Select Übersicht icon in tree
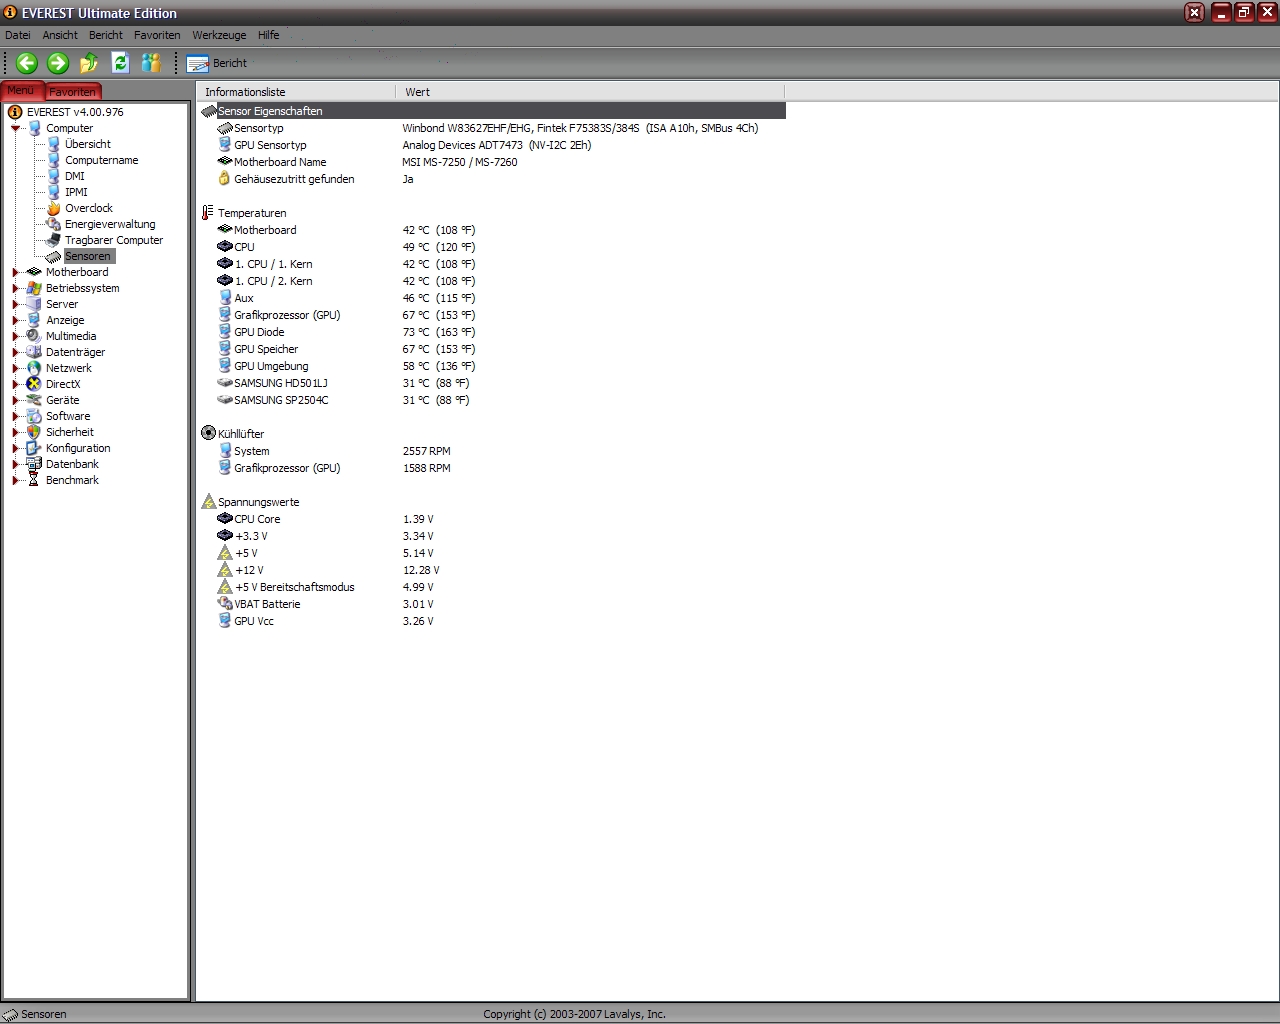This screenshot has width=1280, height=1024. 54,144
